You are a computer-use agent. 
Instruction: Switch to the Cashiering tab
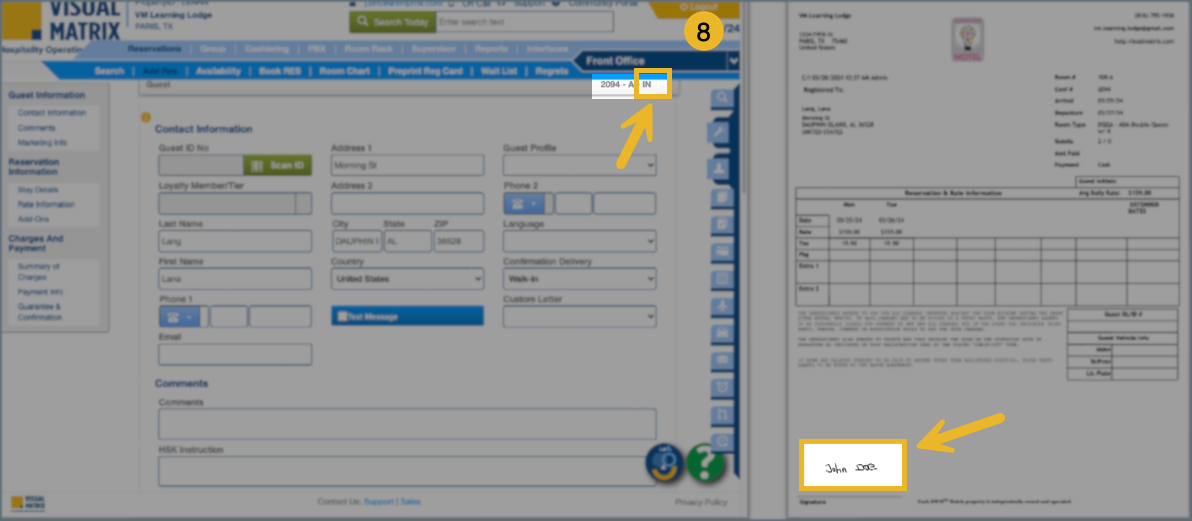(x=267, y=48)
